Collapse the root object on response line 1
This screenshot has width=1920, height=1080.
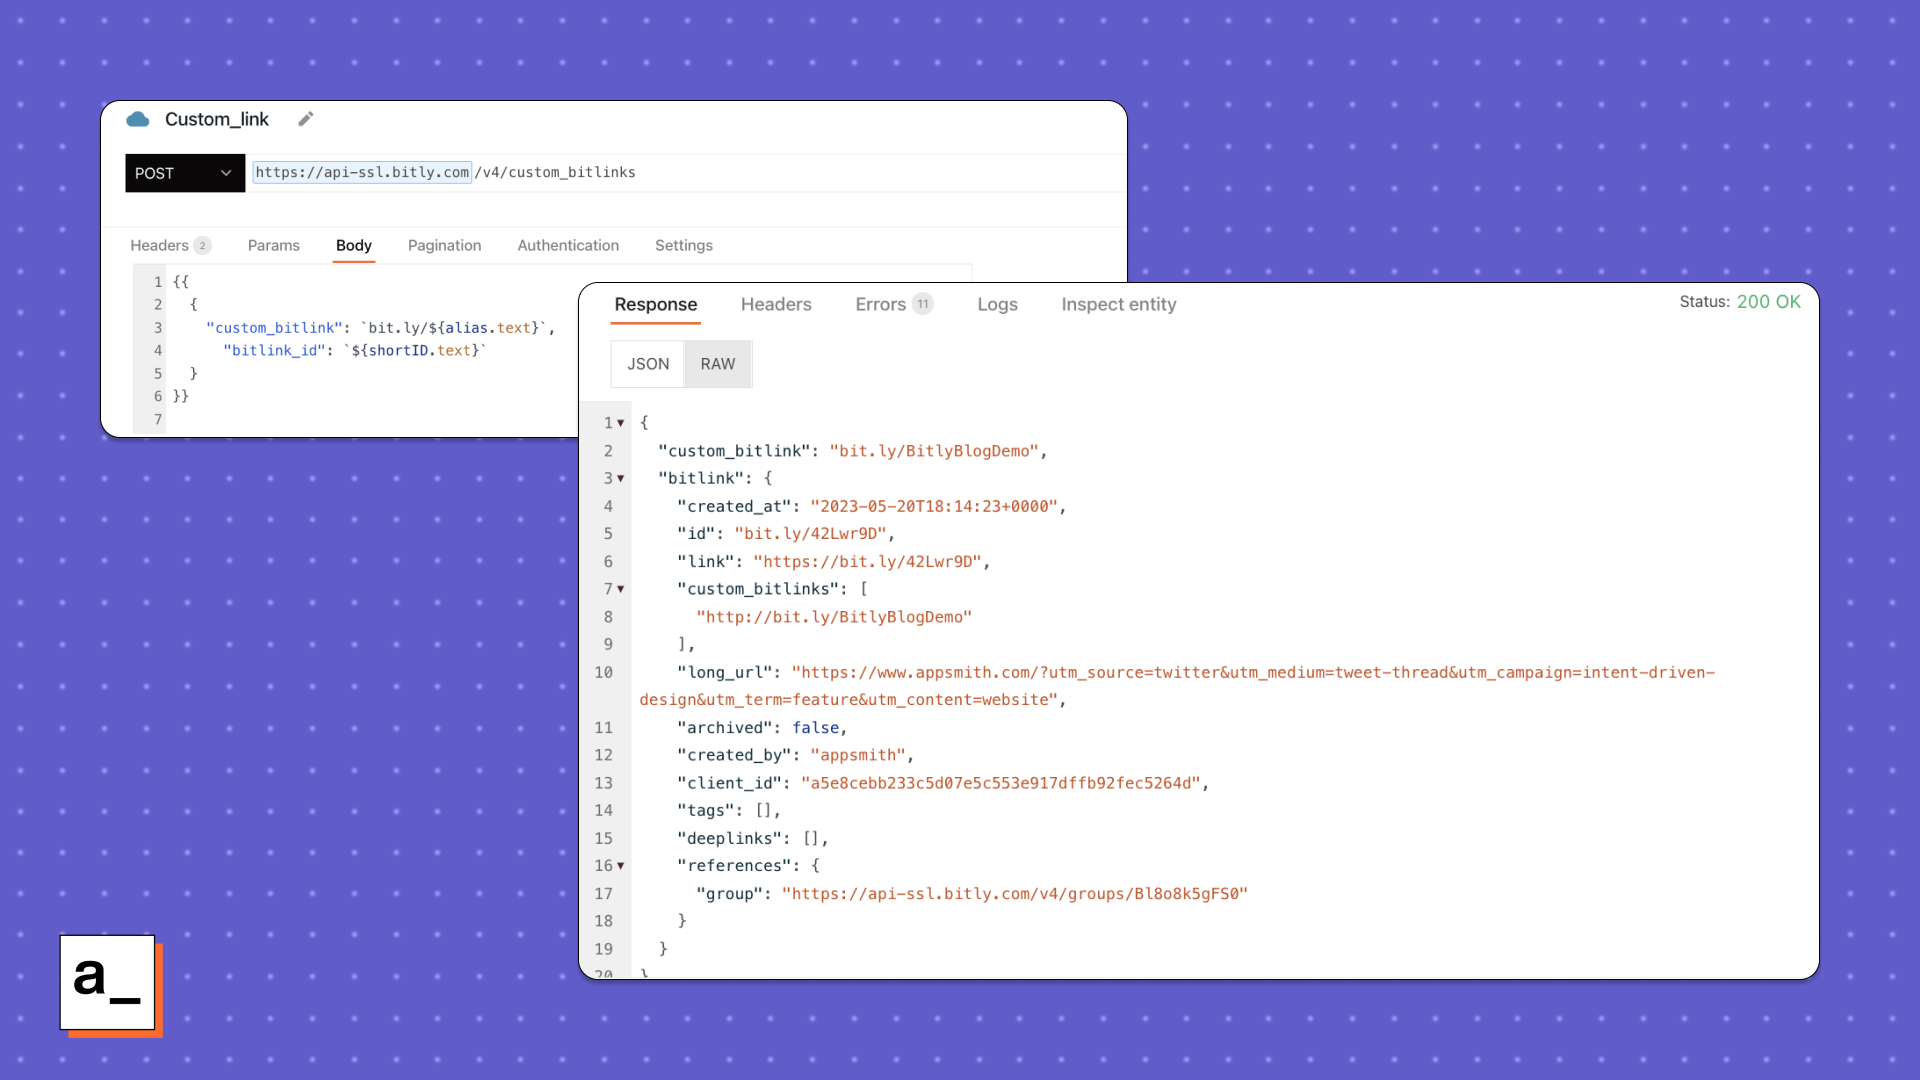coord(621,423)
